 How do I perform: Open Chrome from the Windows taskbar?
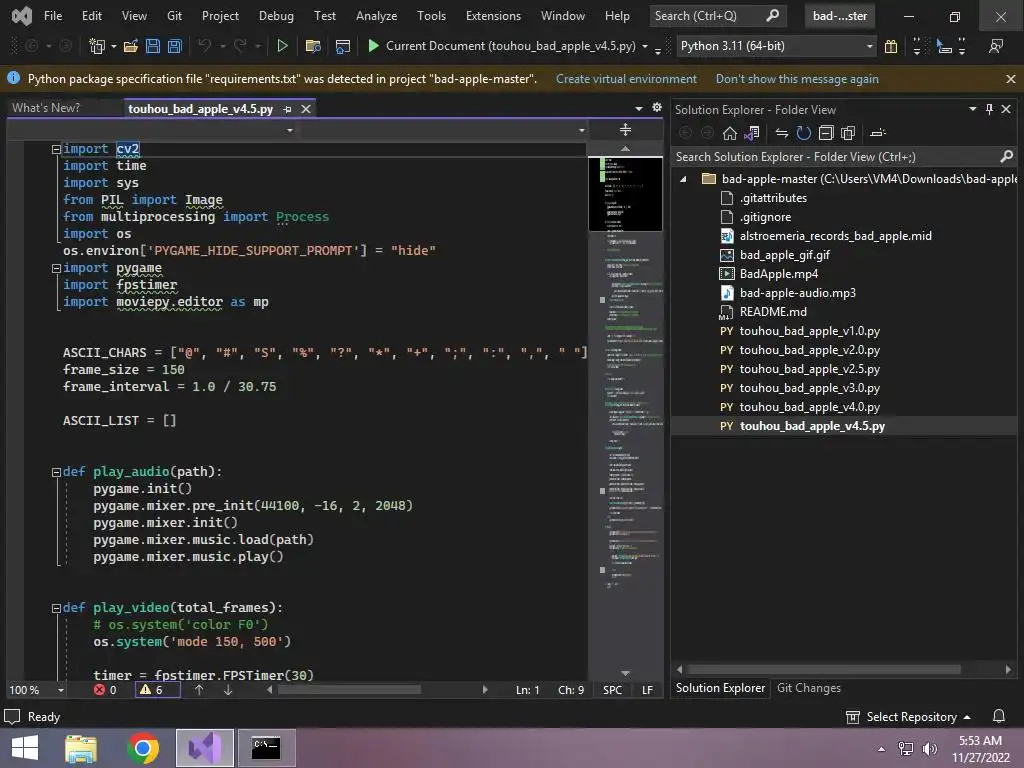tap(143, 748)
